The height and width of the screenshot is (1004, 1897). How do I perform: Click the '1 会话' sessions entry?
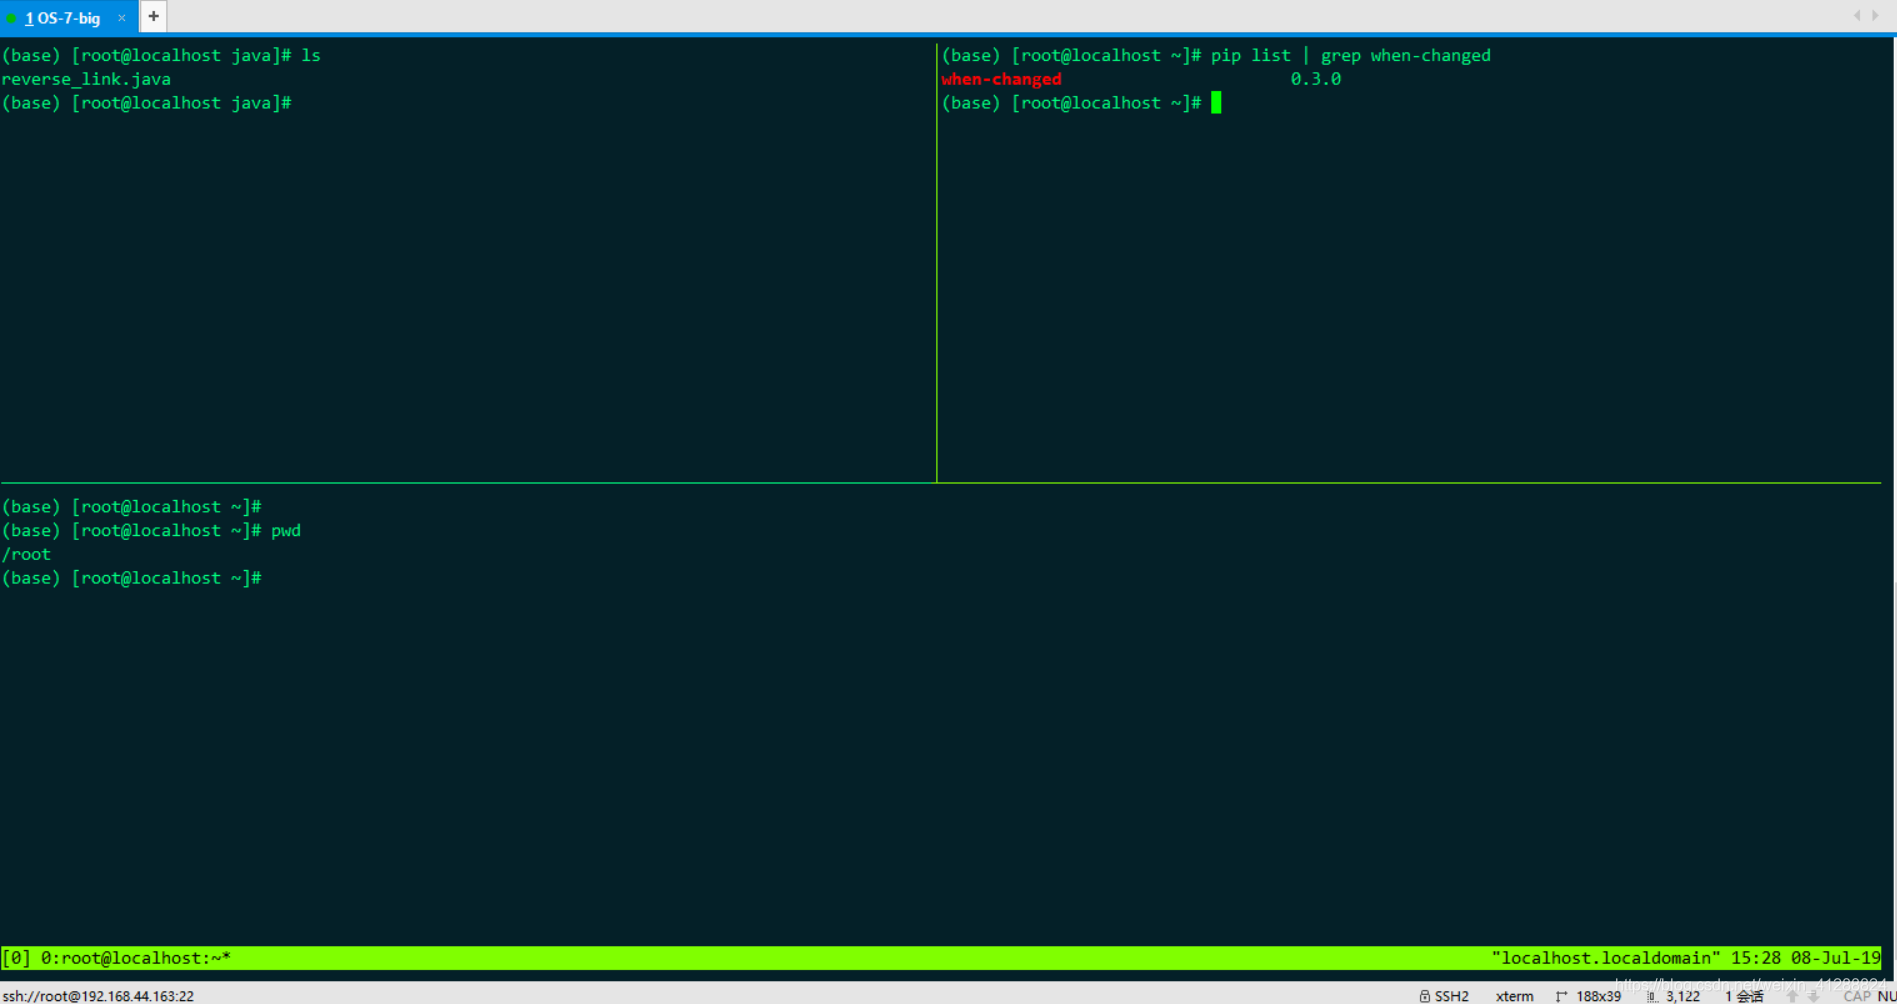[1744, 996]
